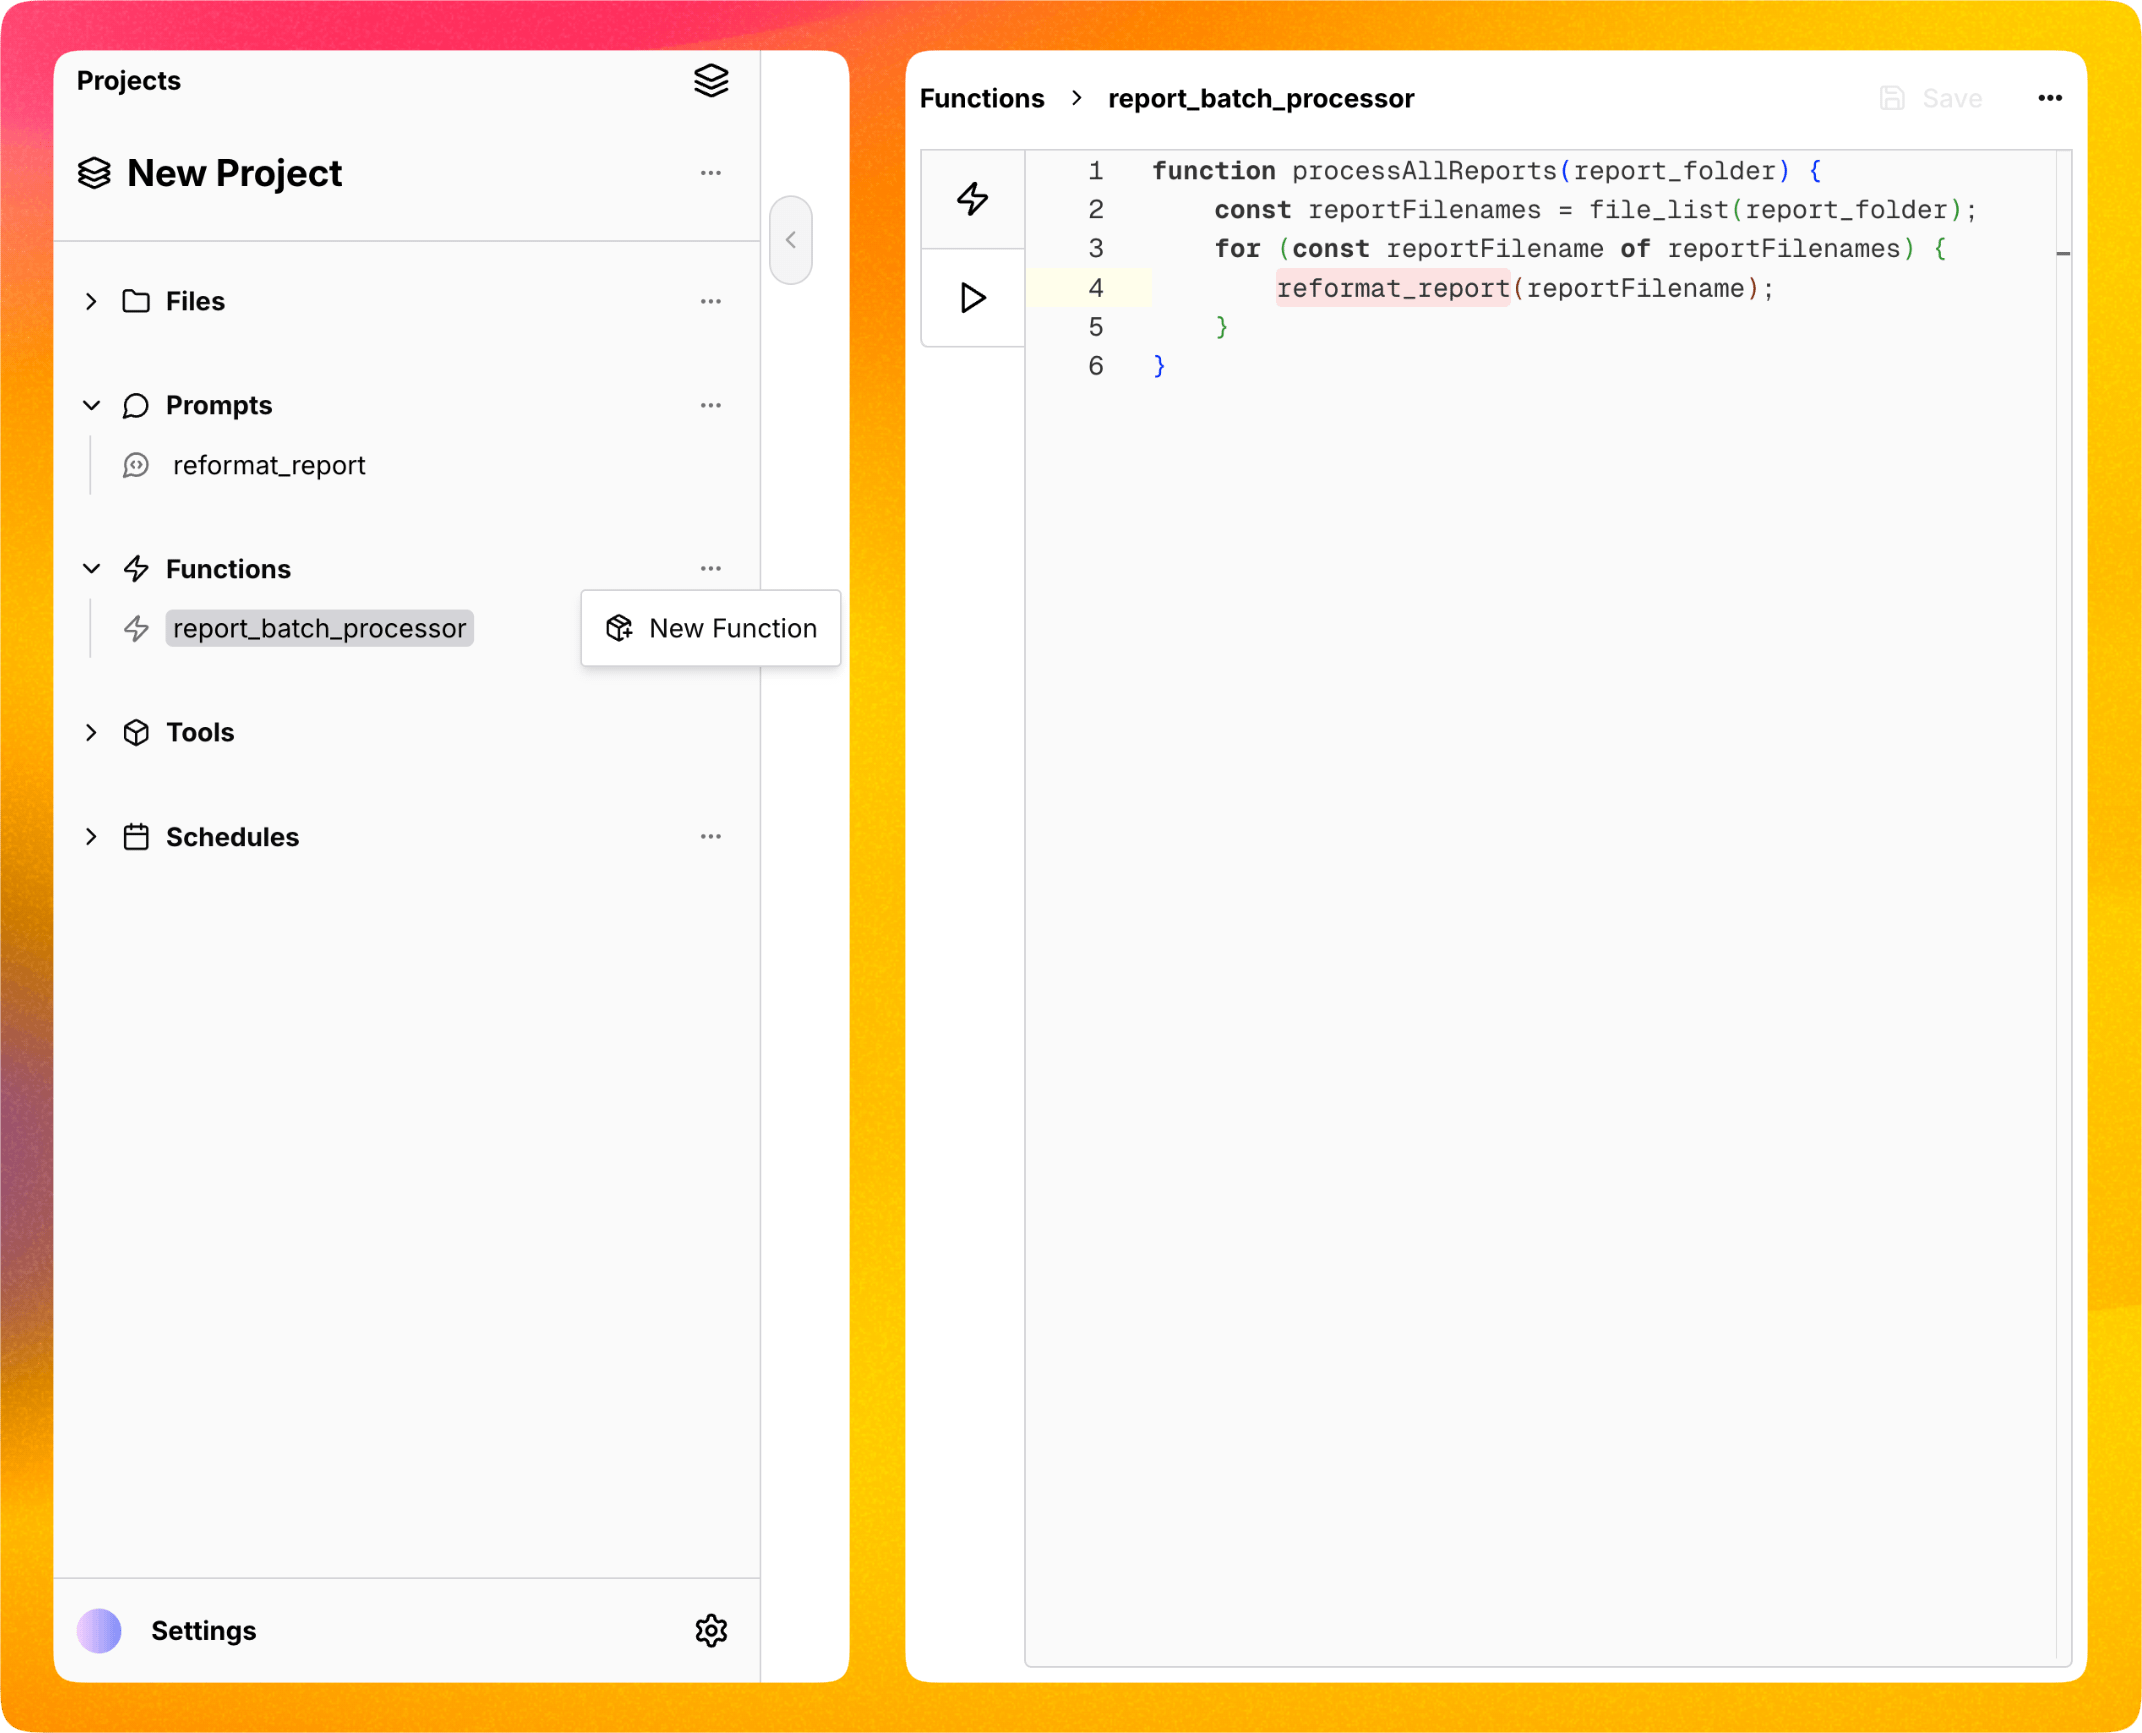Click the Functions breadcrumb link
The width and height of the screenshot is (2142, 1733).
click(x=981, y=98)
